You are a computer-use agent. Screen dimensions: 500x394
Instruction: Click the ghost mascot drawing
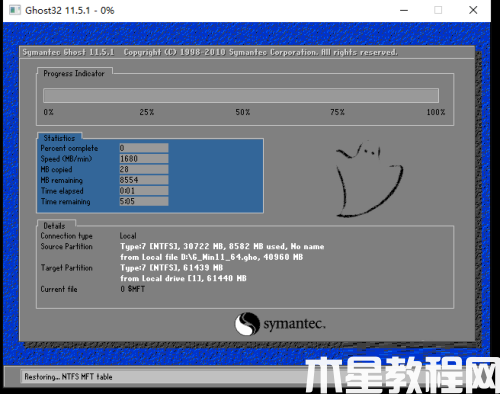(369, 179)
